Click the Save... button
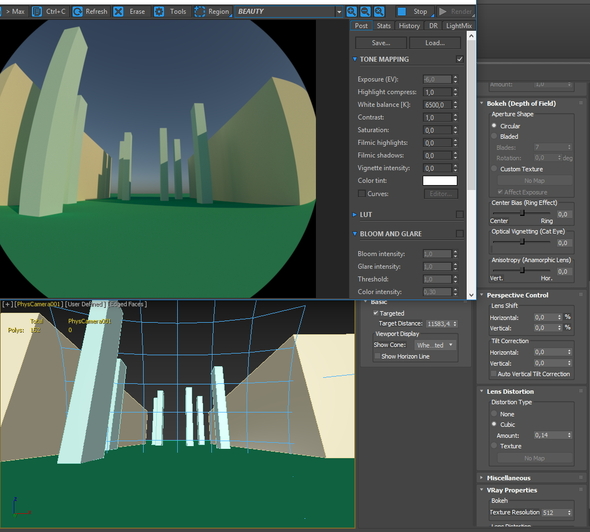This screenshot has height=532, width=590. [381, 43]
